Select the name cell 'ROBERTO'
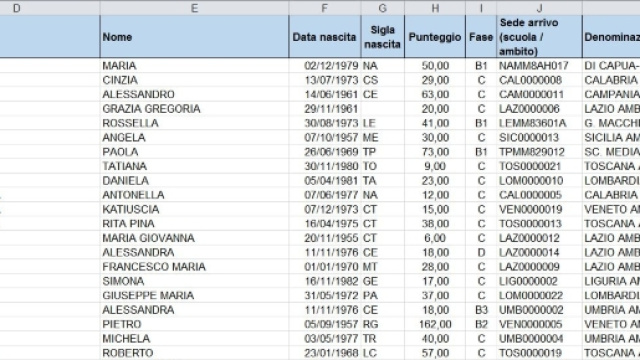640x360 pixels. [x=194, y=353]
